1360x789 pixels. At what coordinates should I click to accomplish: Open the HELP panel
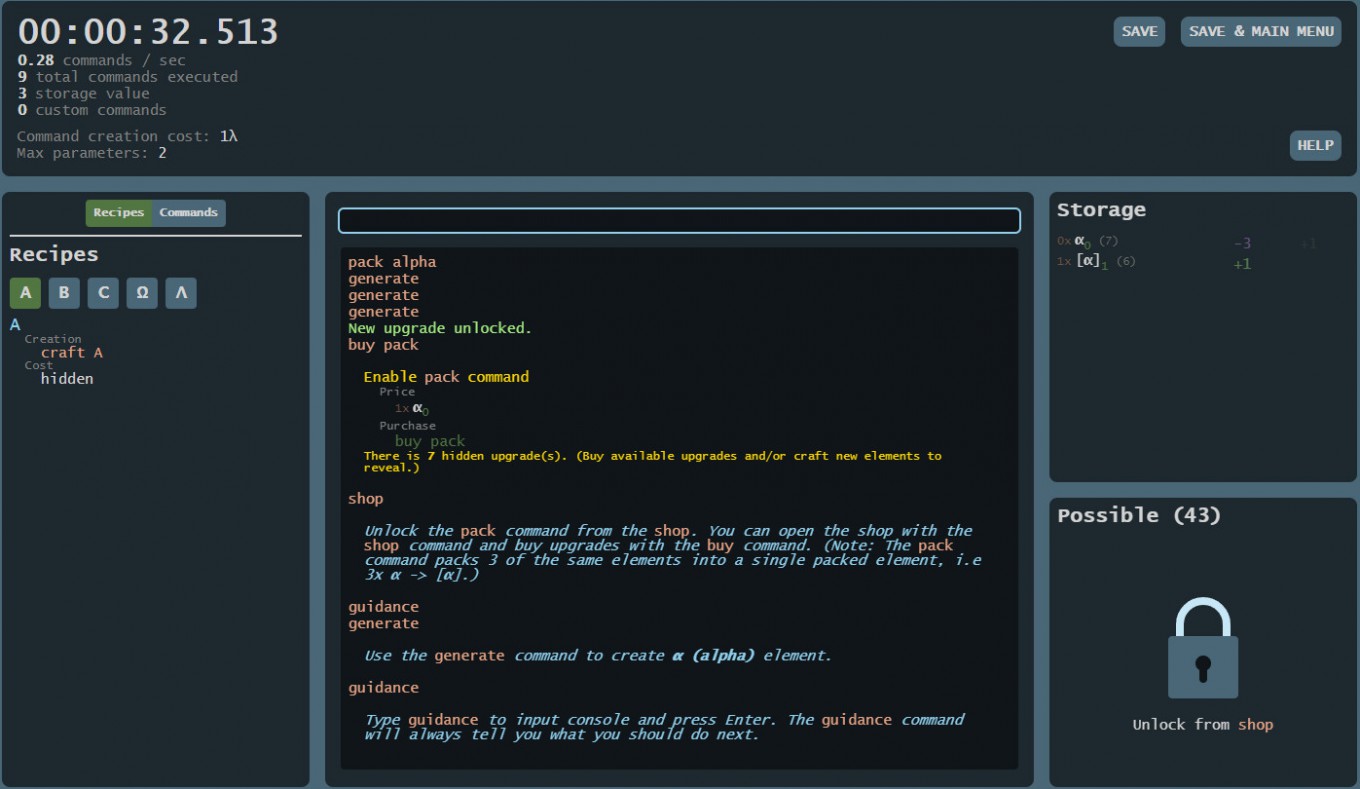[x=1315, y=145]
